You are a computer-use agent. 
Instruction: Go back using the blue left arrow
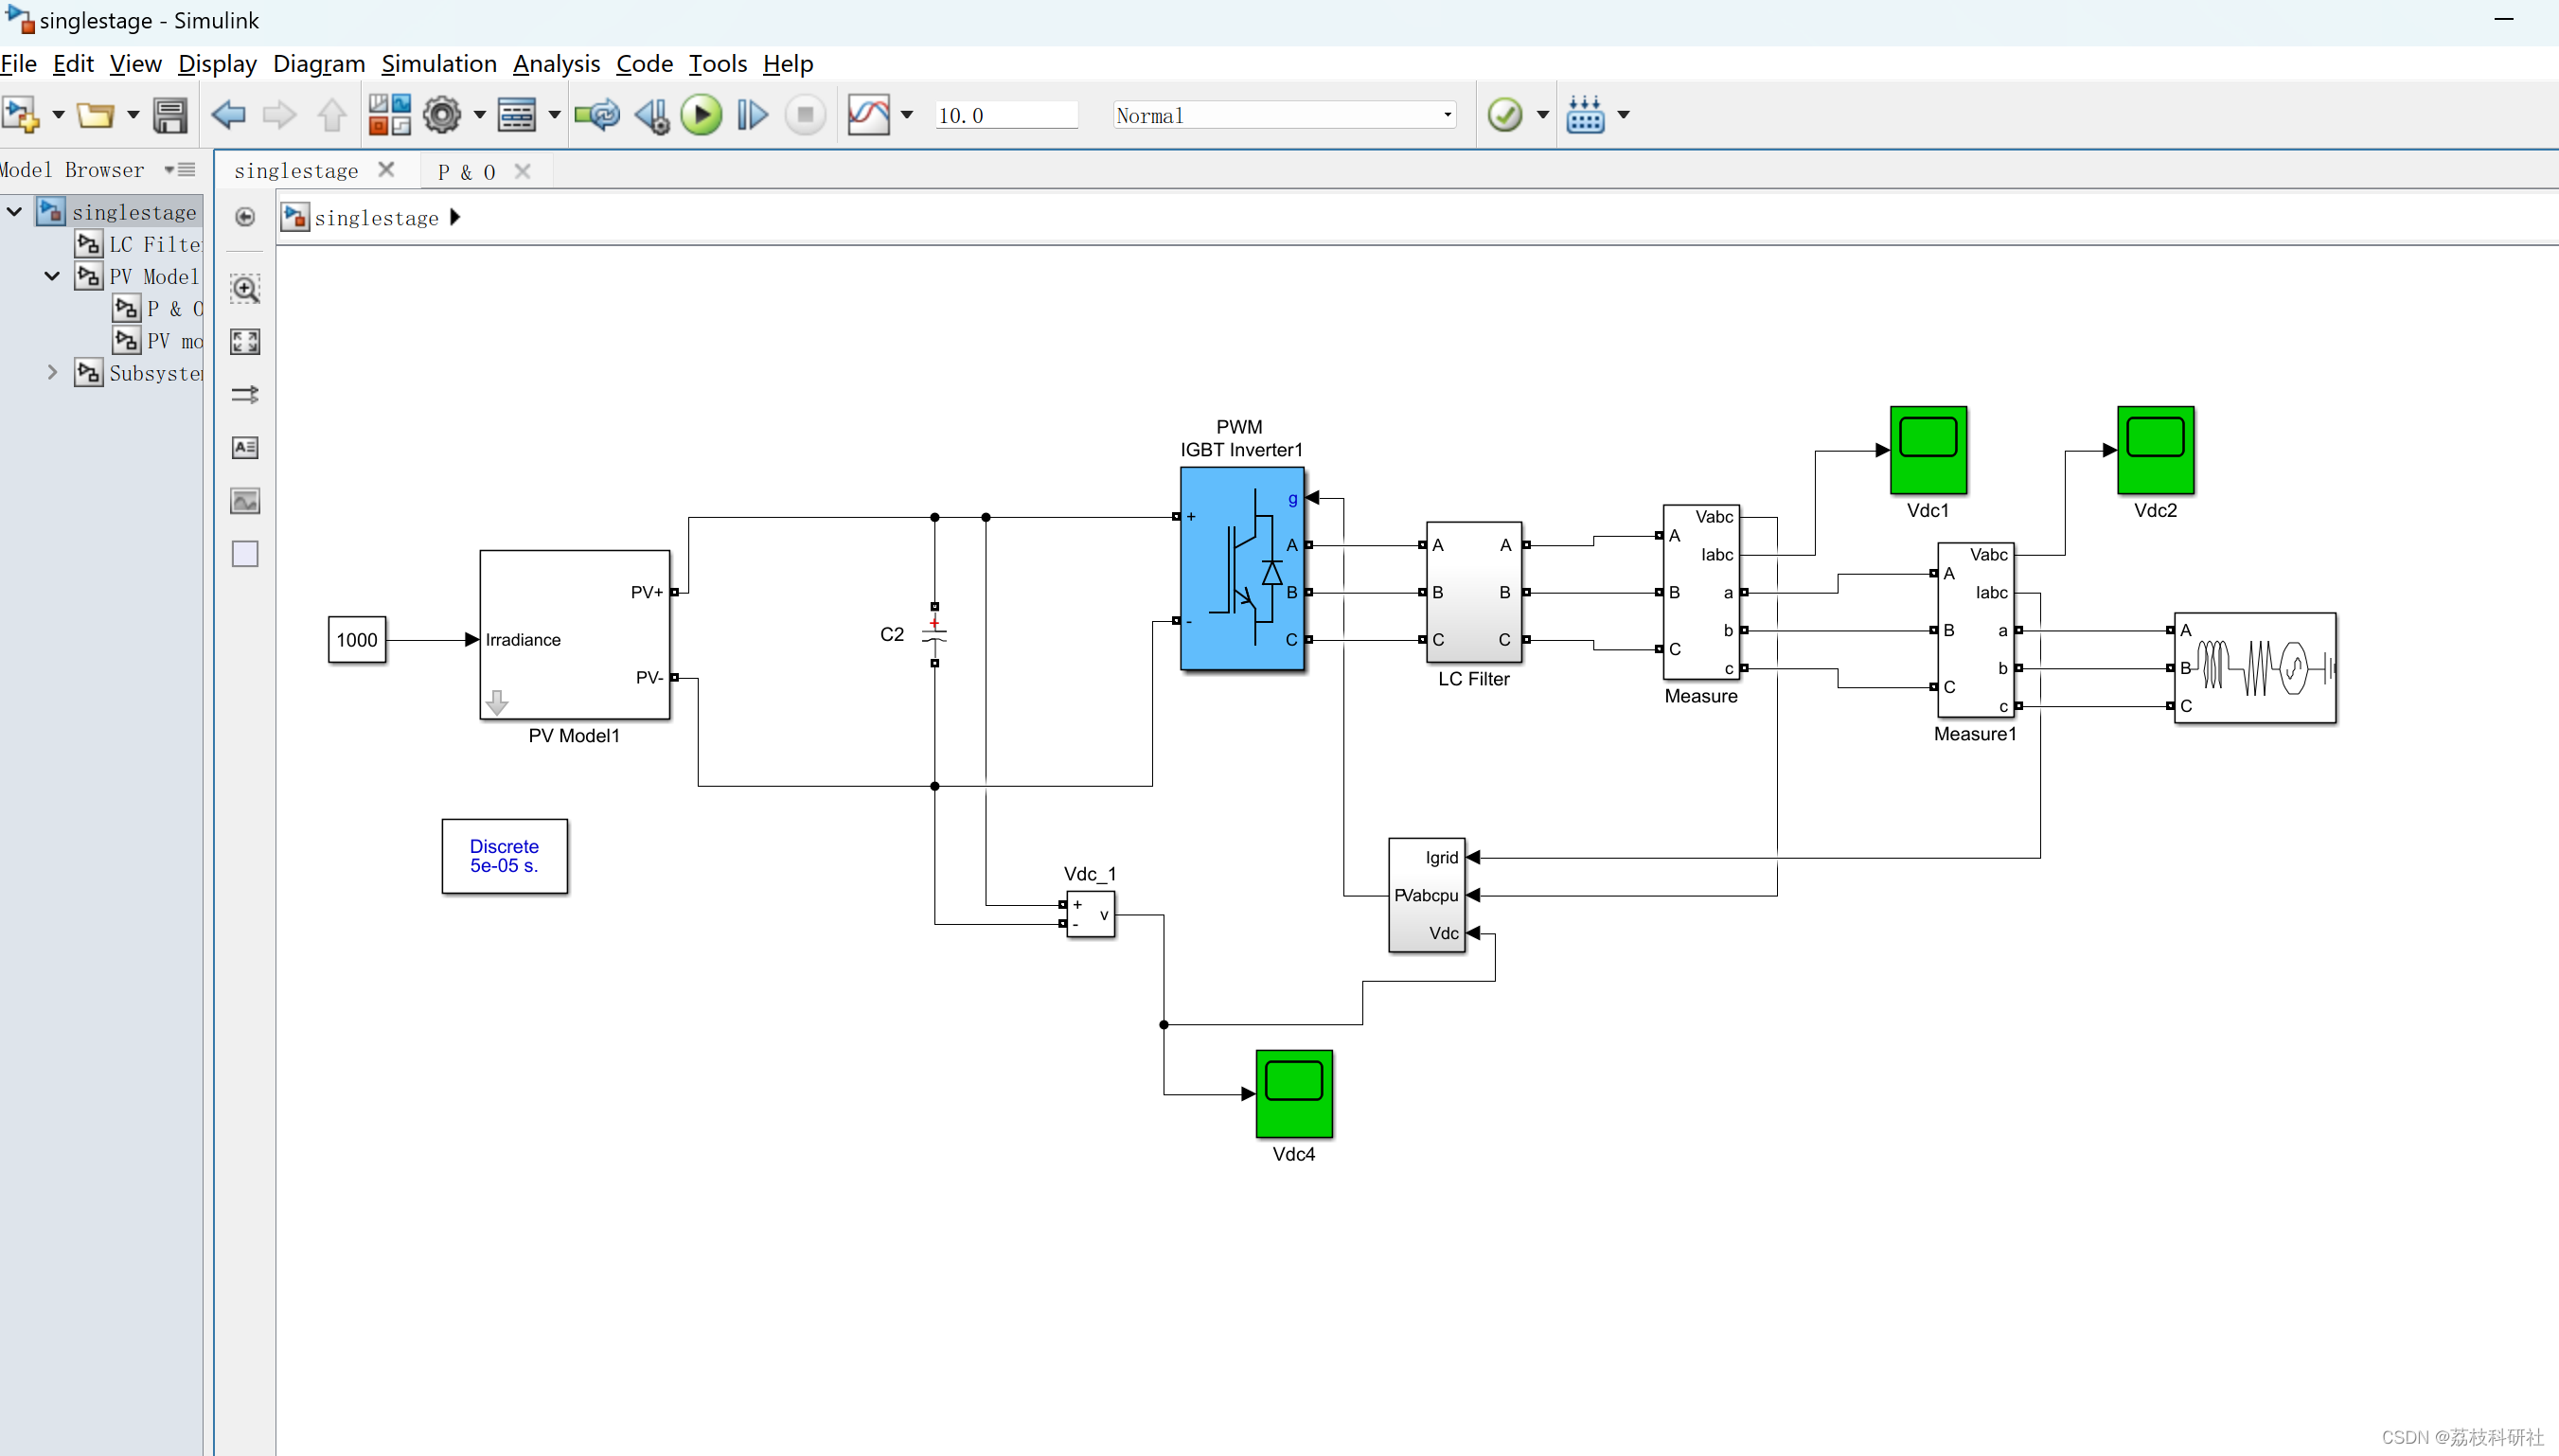[x=228, y=115]
